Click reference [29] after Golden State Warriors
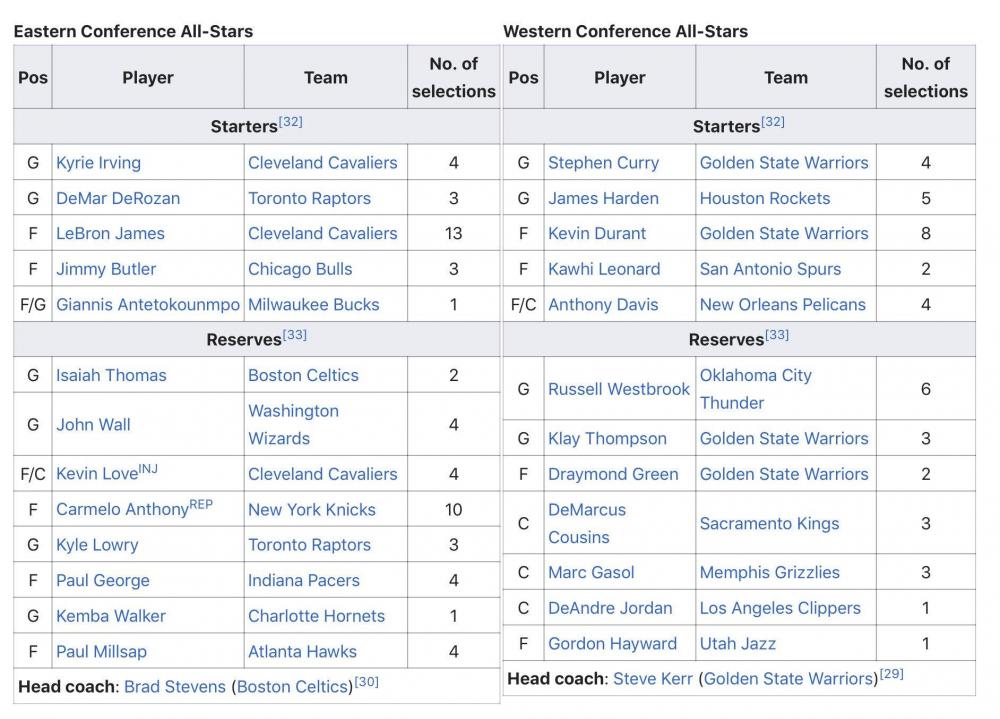This screenshot has height=719, width=1000. pyautogui.click(x=891, y=674)
